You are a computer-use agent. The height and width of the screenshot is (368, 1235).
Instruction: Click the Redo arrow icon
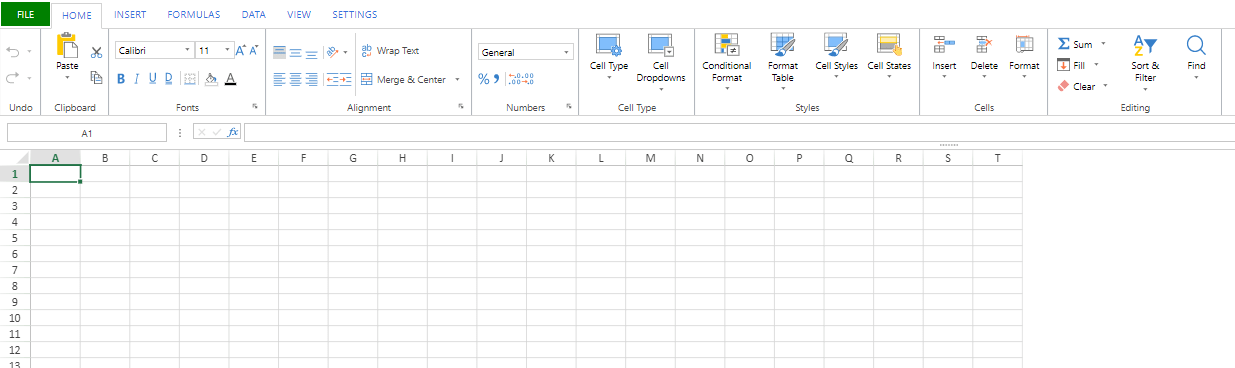point(13,77)
